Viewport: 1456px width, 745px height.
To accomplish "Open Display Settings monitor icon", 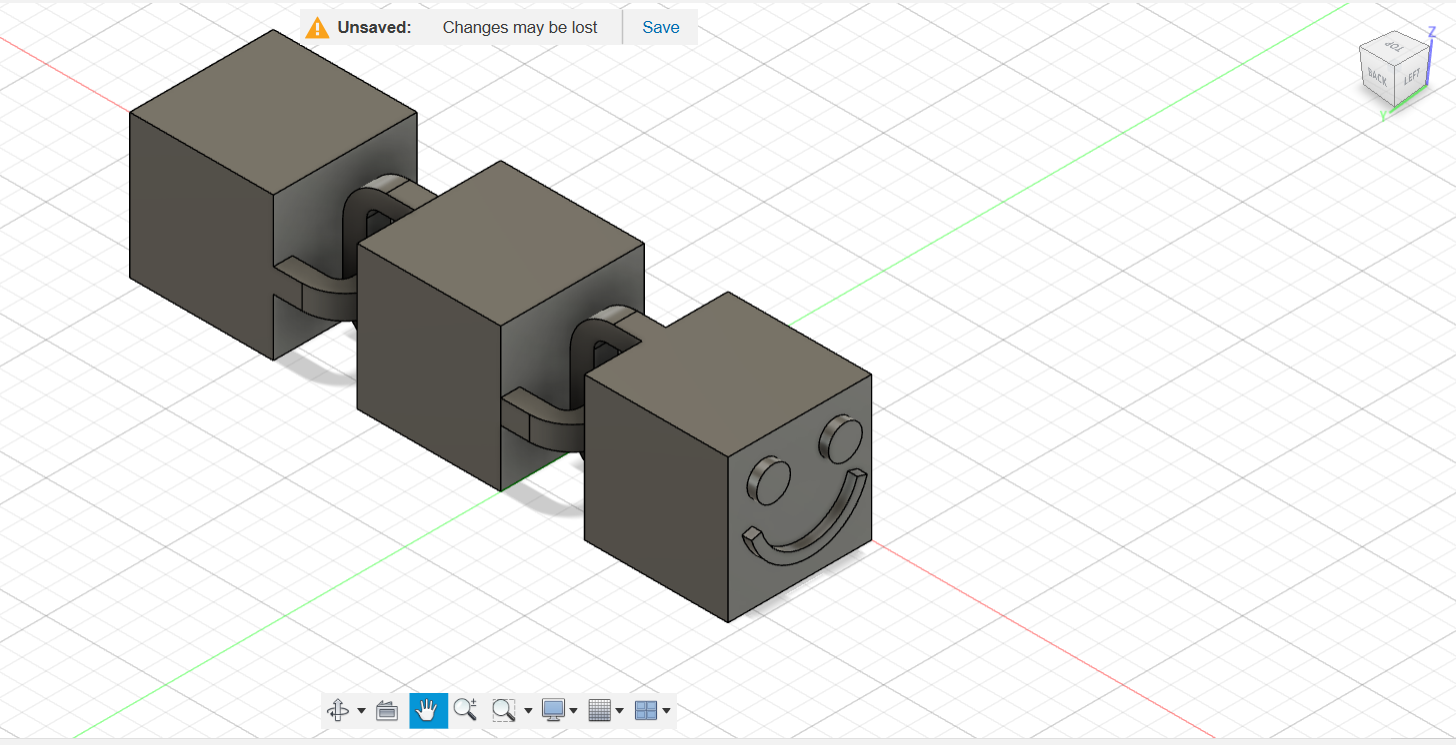I will point(553,711).
